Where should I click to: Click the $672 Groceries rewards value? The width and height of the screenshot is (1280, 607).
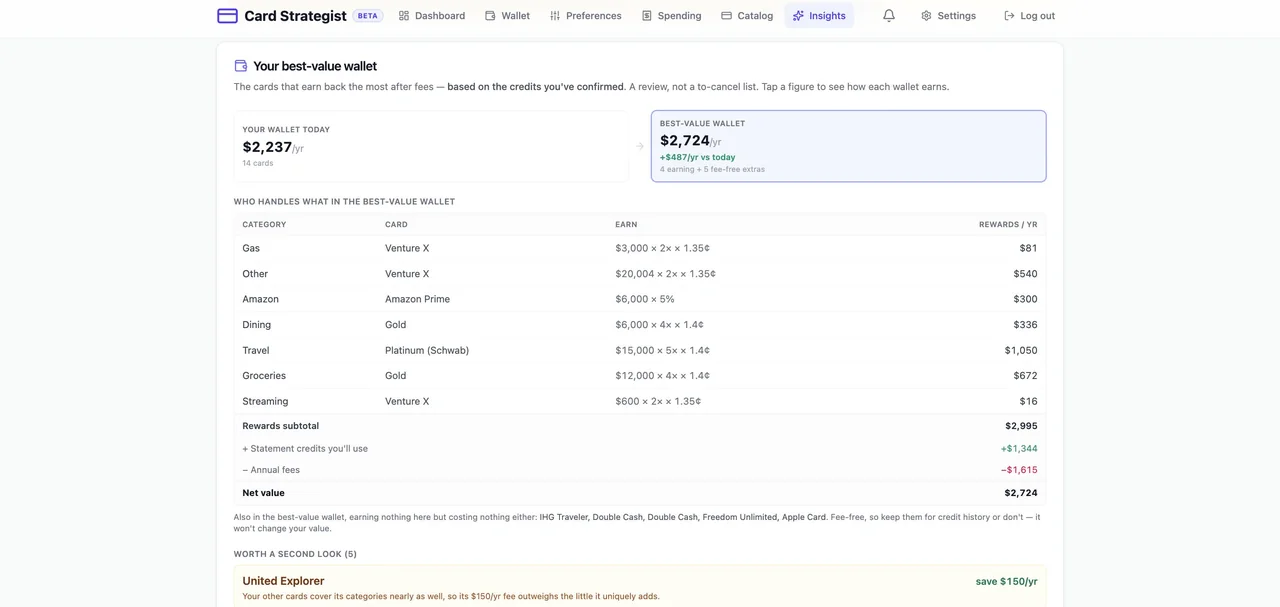coord(1025,376)
